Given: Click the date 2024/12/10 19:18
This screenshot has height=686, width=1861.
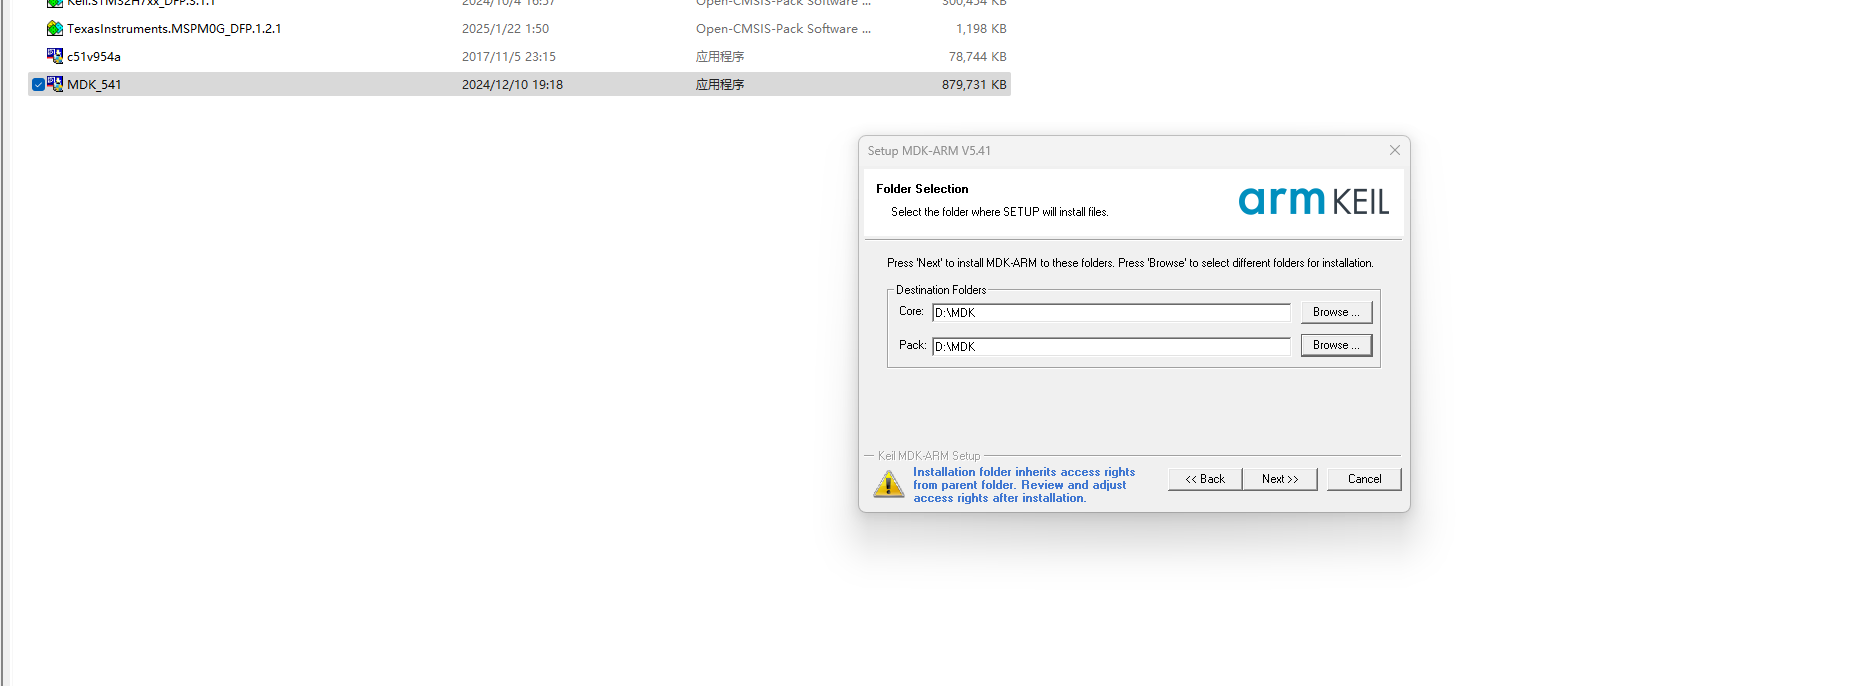Looking at the screenshot, I should click(x=512, y=85).
